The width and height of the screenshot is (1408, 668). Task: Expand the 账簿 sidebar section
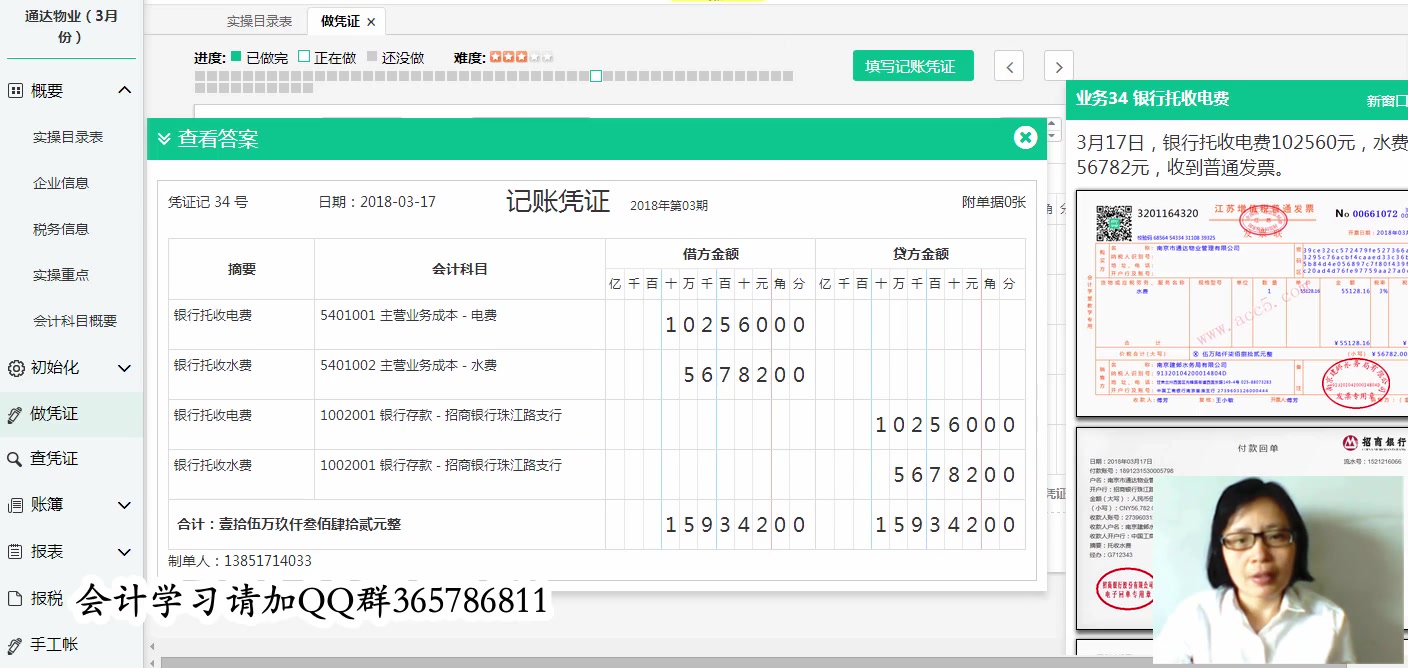pos(125,505)
